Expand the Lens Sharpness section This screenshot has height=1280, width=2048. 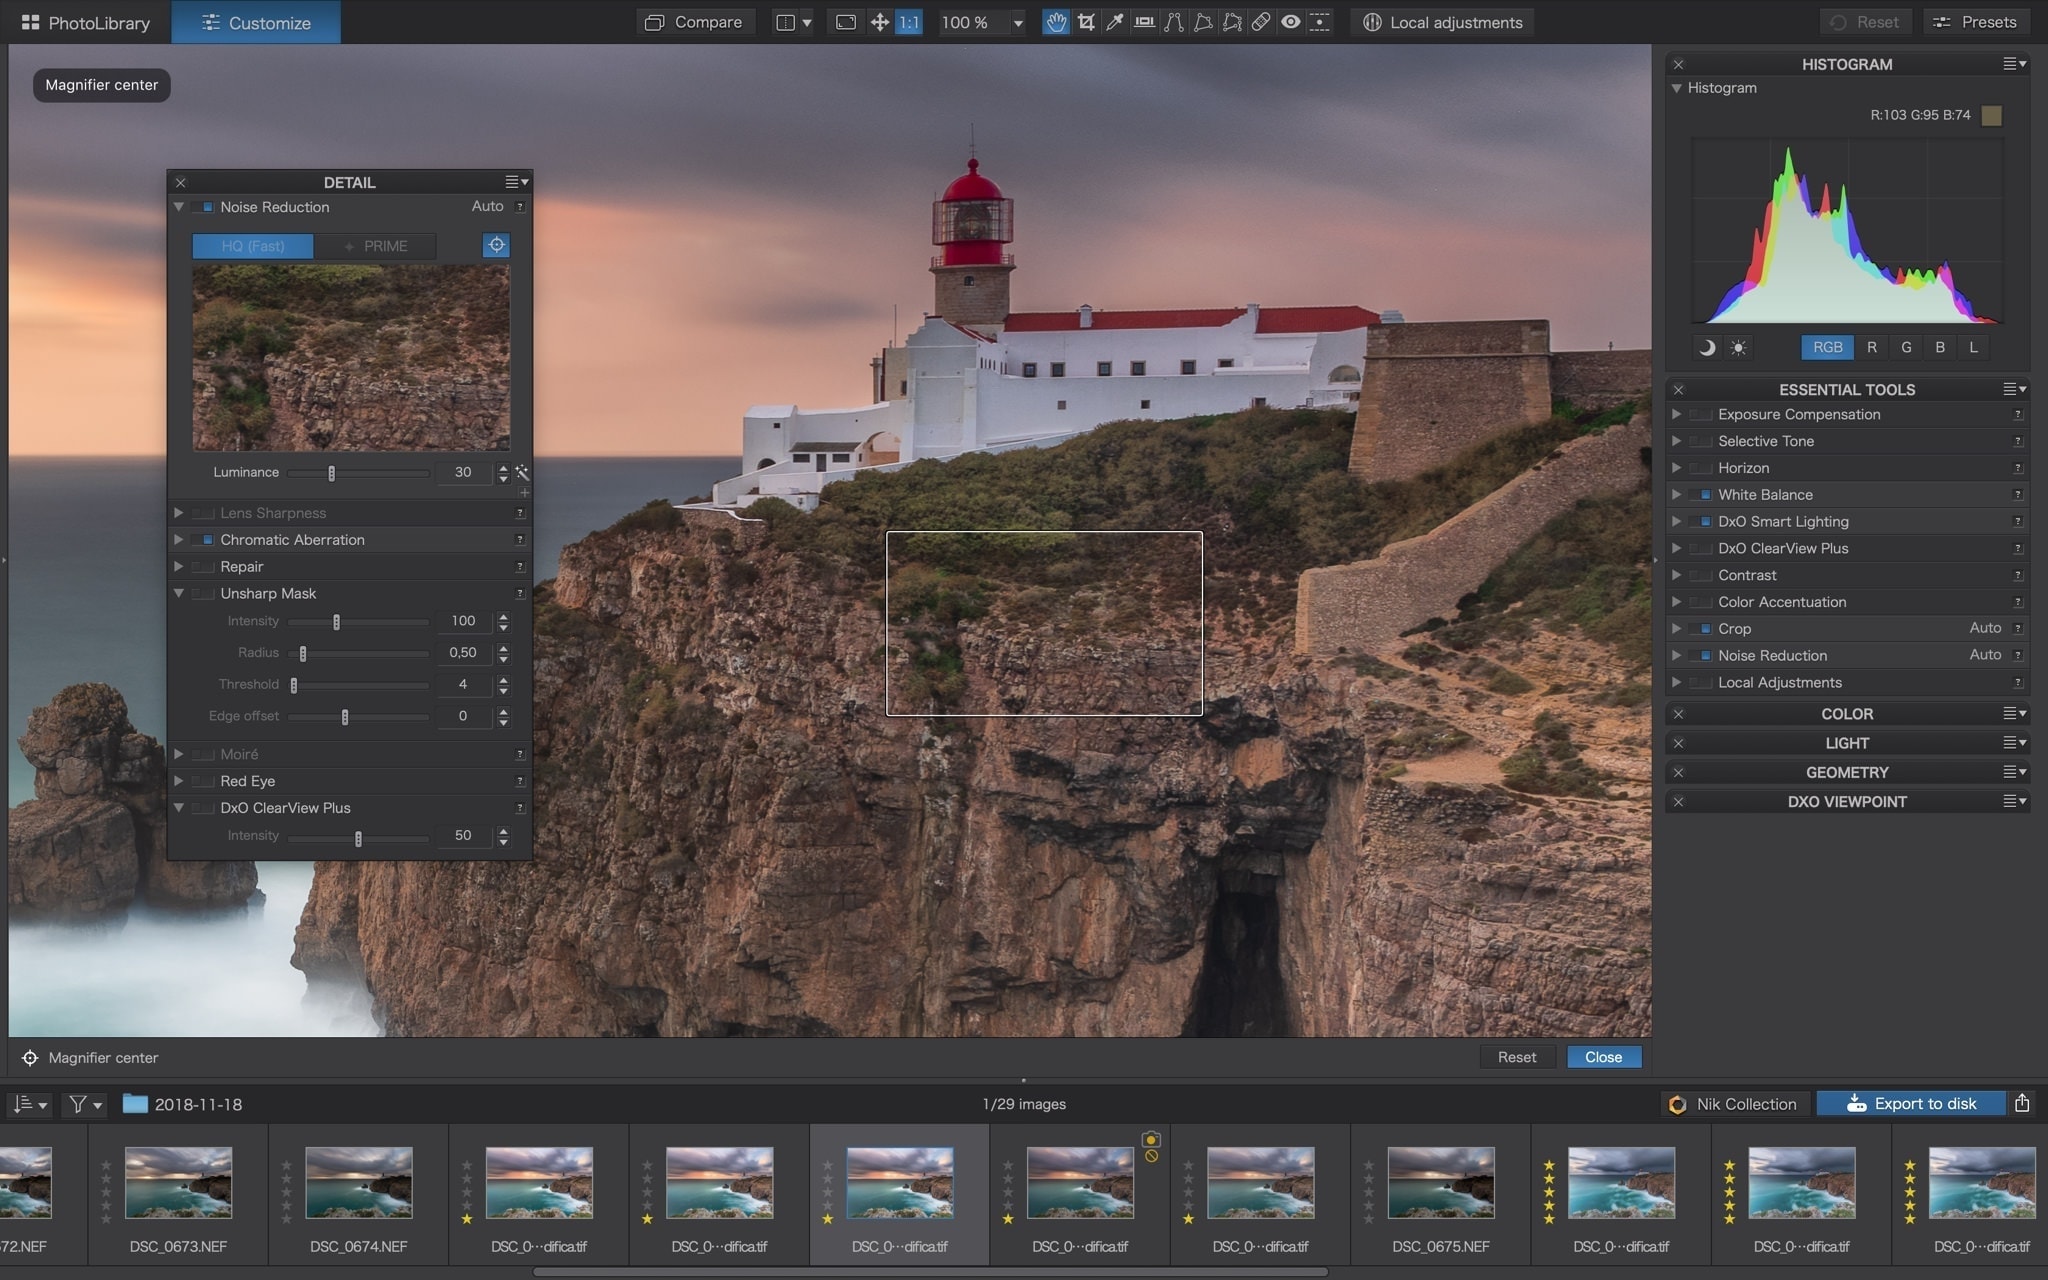179,513
